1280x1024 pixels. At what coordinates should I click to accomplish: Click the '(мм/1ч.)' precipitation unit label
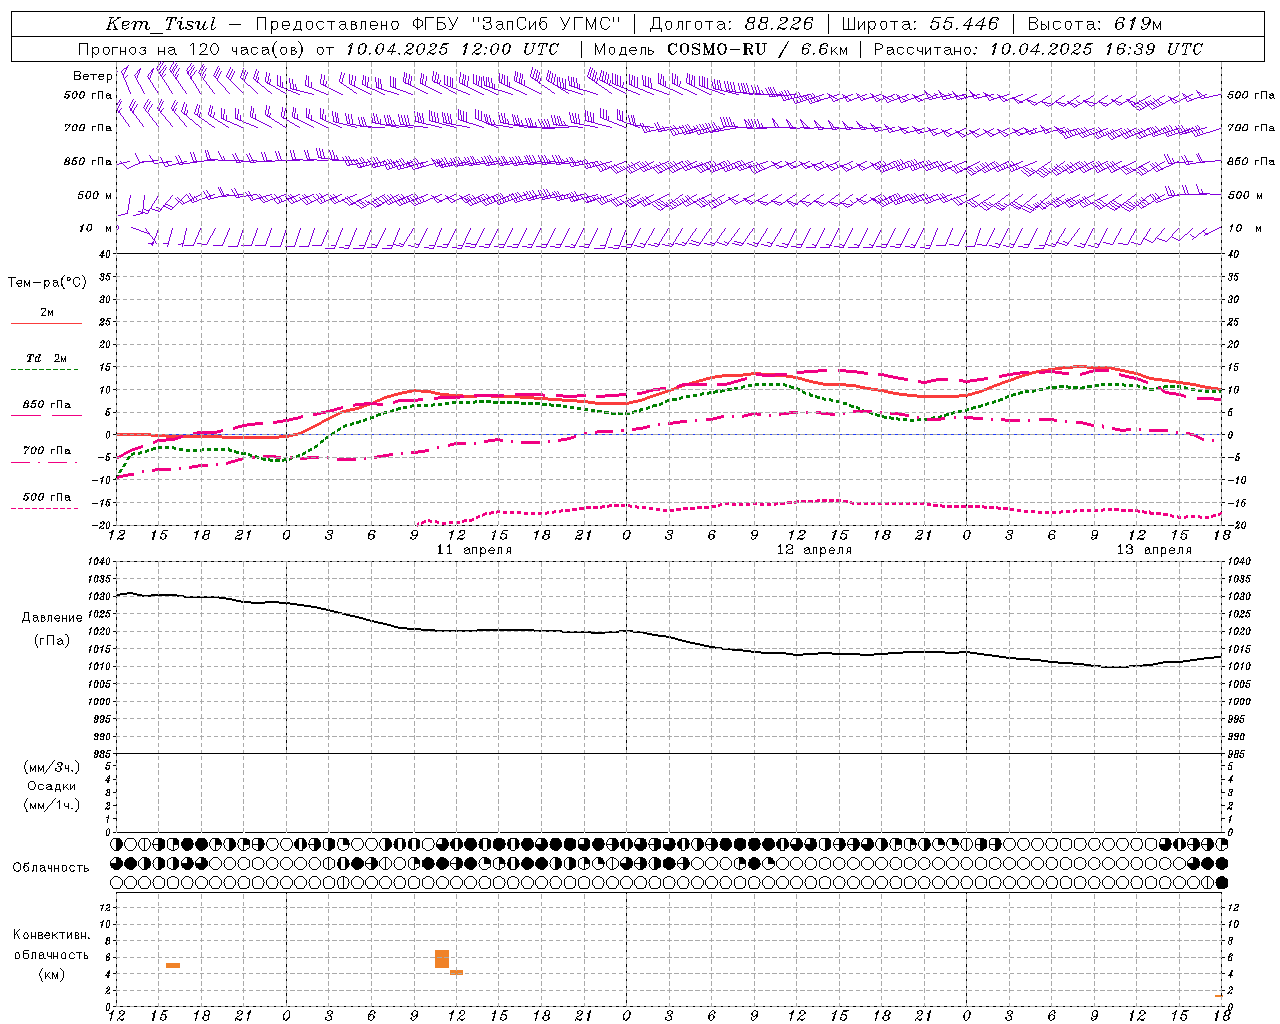(52, 806)
